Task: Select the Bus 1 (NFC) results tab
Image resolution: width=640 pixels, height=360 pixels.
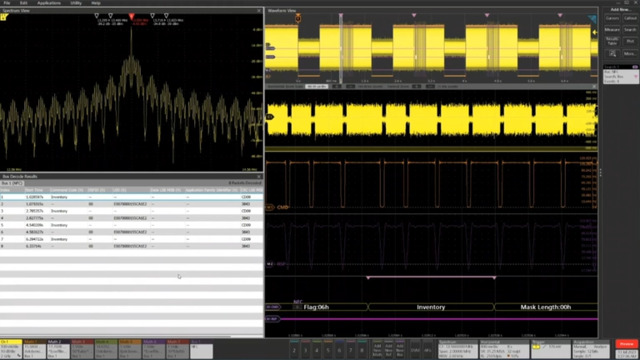Action: pyautogui.click(x=12, y=183)
